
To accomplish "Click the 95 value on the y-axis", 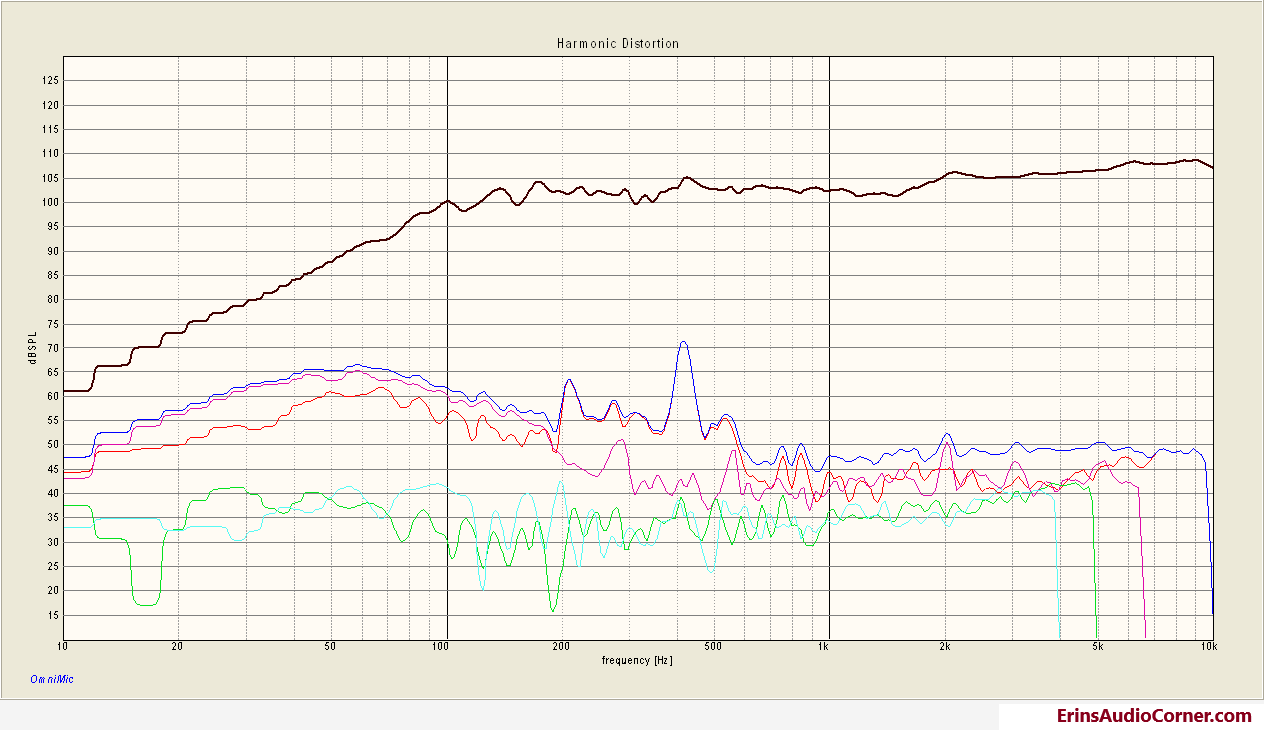I will [54, 226].
